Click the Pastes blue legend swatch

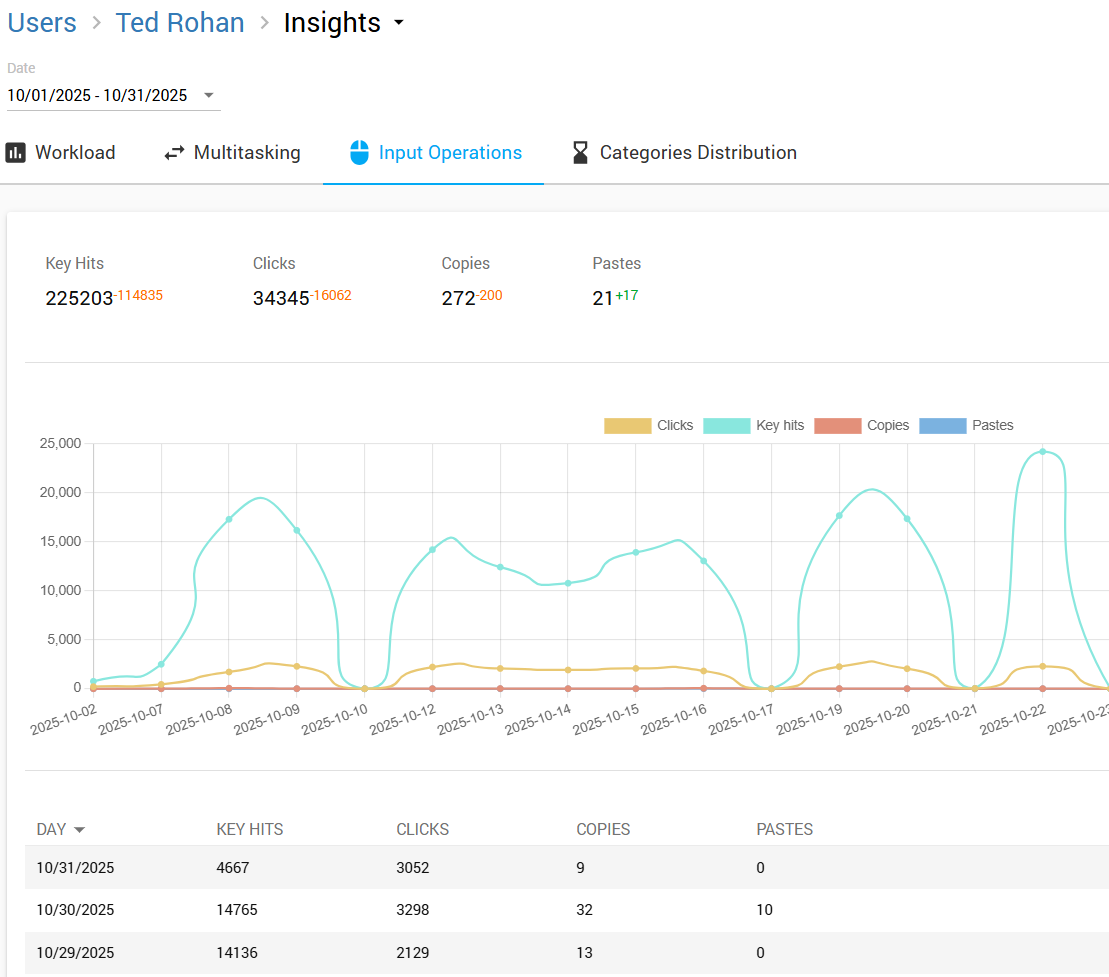pos(942,426)
